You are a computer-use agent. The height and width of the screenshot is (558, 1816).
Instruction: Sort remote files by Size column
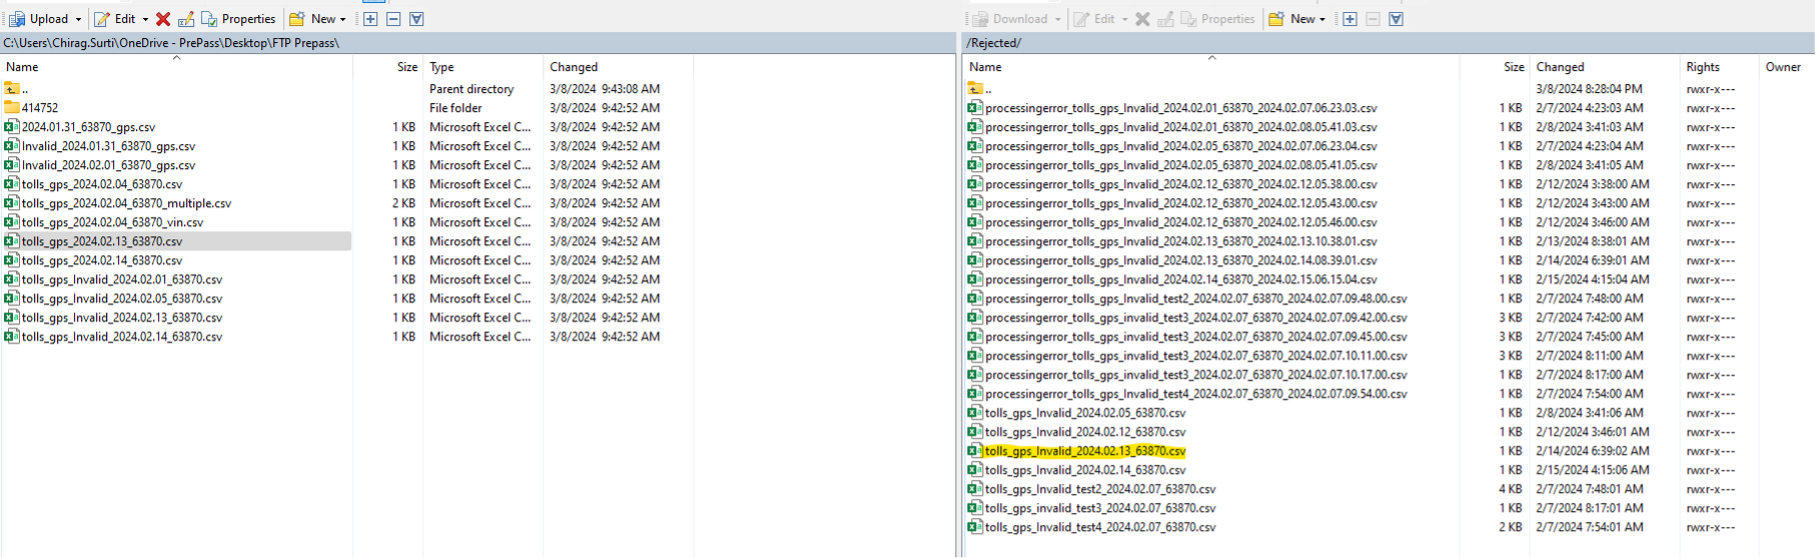point(1513,67)
